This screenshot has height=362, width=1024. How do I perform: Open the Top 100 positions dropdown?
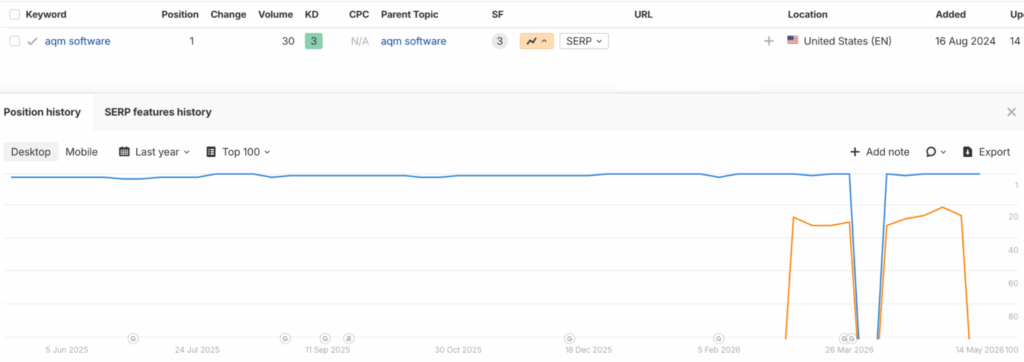pyautogui.click(x=238, y=152)
